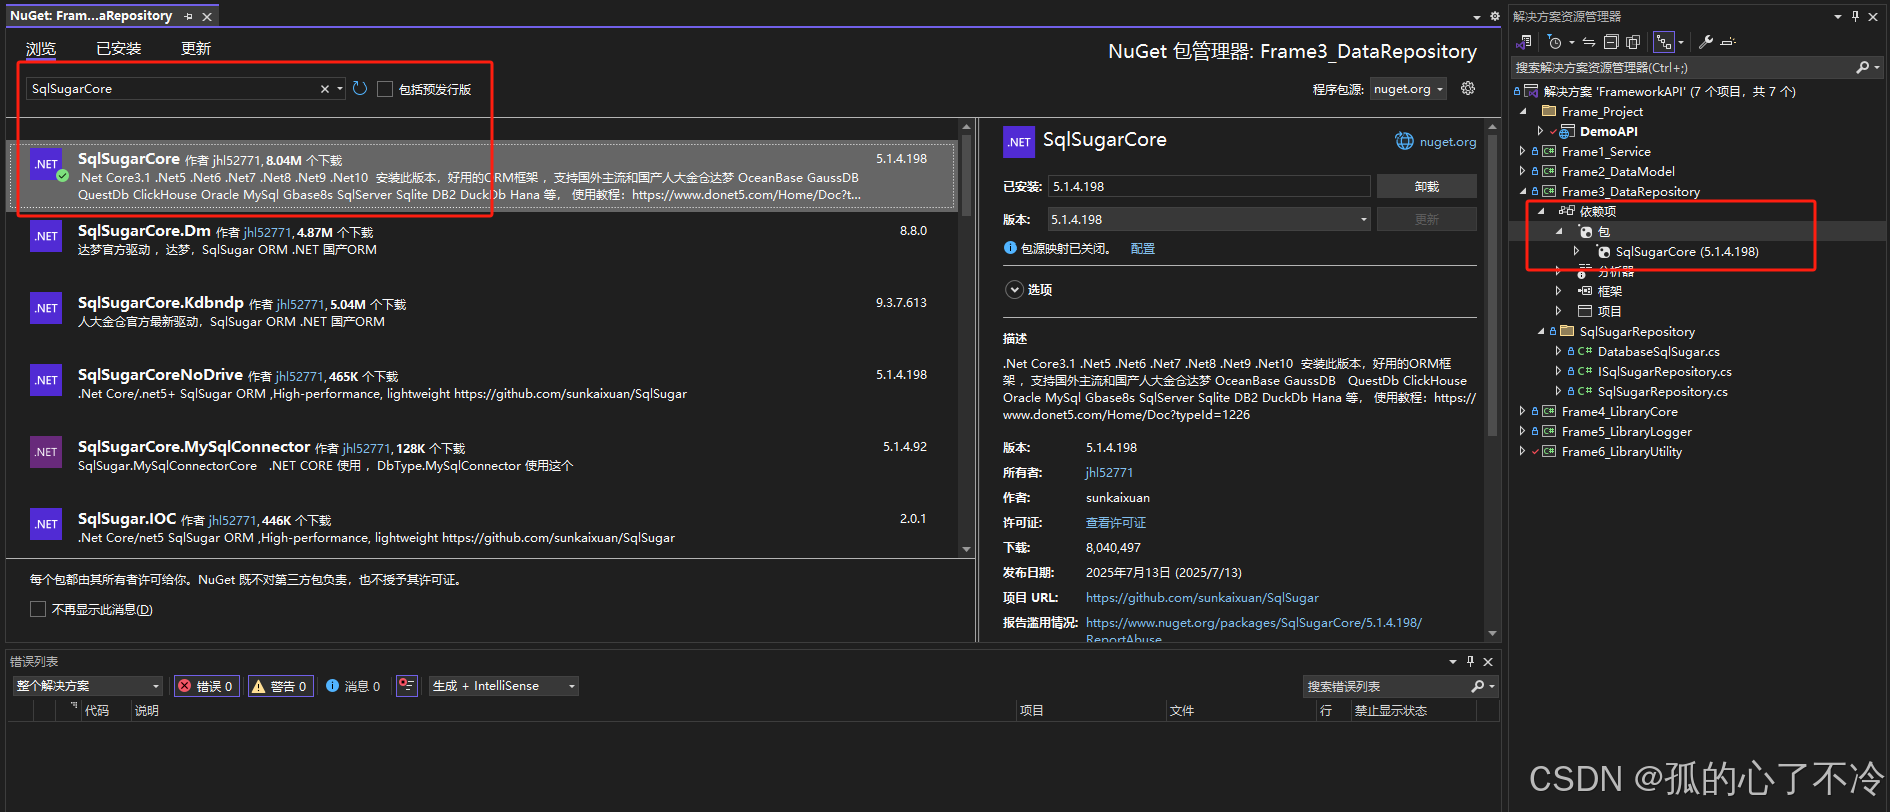Select the NuGet: Fram...aRepository document tab
This screenshot has width=1890, height=812.
click(91, 16)
